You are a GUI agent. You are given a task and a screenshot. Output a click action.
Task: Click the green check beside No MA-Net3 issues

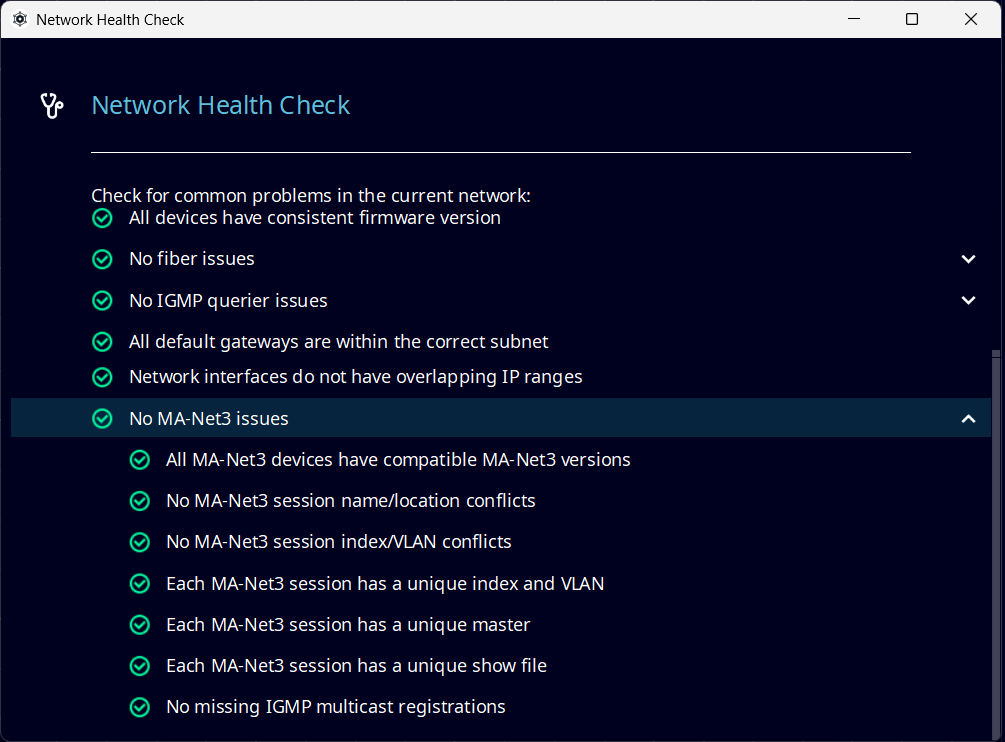pos(102,419)
